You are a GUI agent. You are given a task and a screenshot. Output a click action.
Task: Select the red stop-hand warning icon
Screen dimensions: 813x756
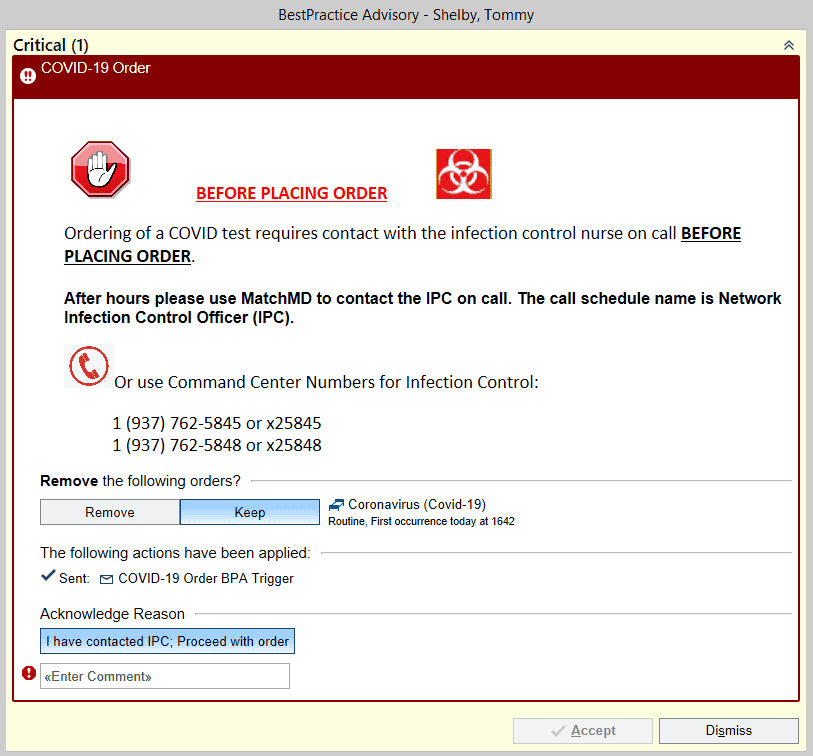coord(100,170)
